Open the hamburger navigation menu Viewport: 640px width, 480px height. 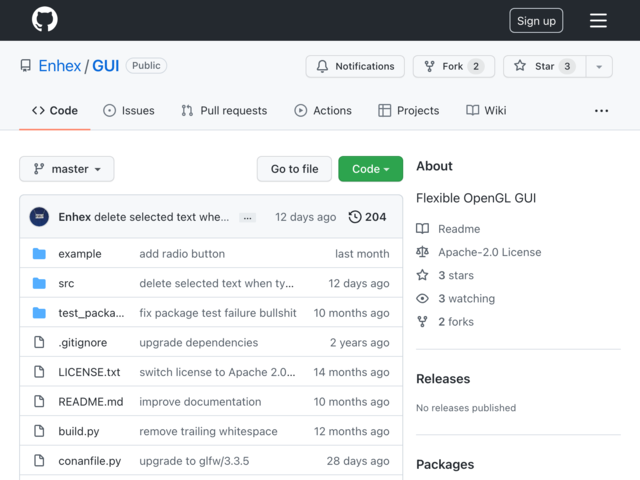tap(598, 20)
